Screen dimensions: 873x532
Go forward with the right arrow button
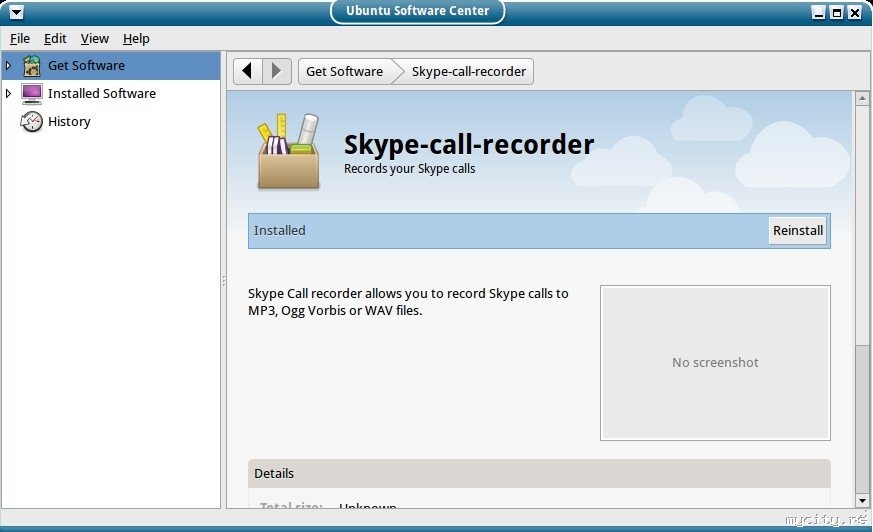tap(277, 71)
